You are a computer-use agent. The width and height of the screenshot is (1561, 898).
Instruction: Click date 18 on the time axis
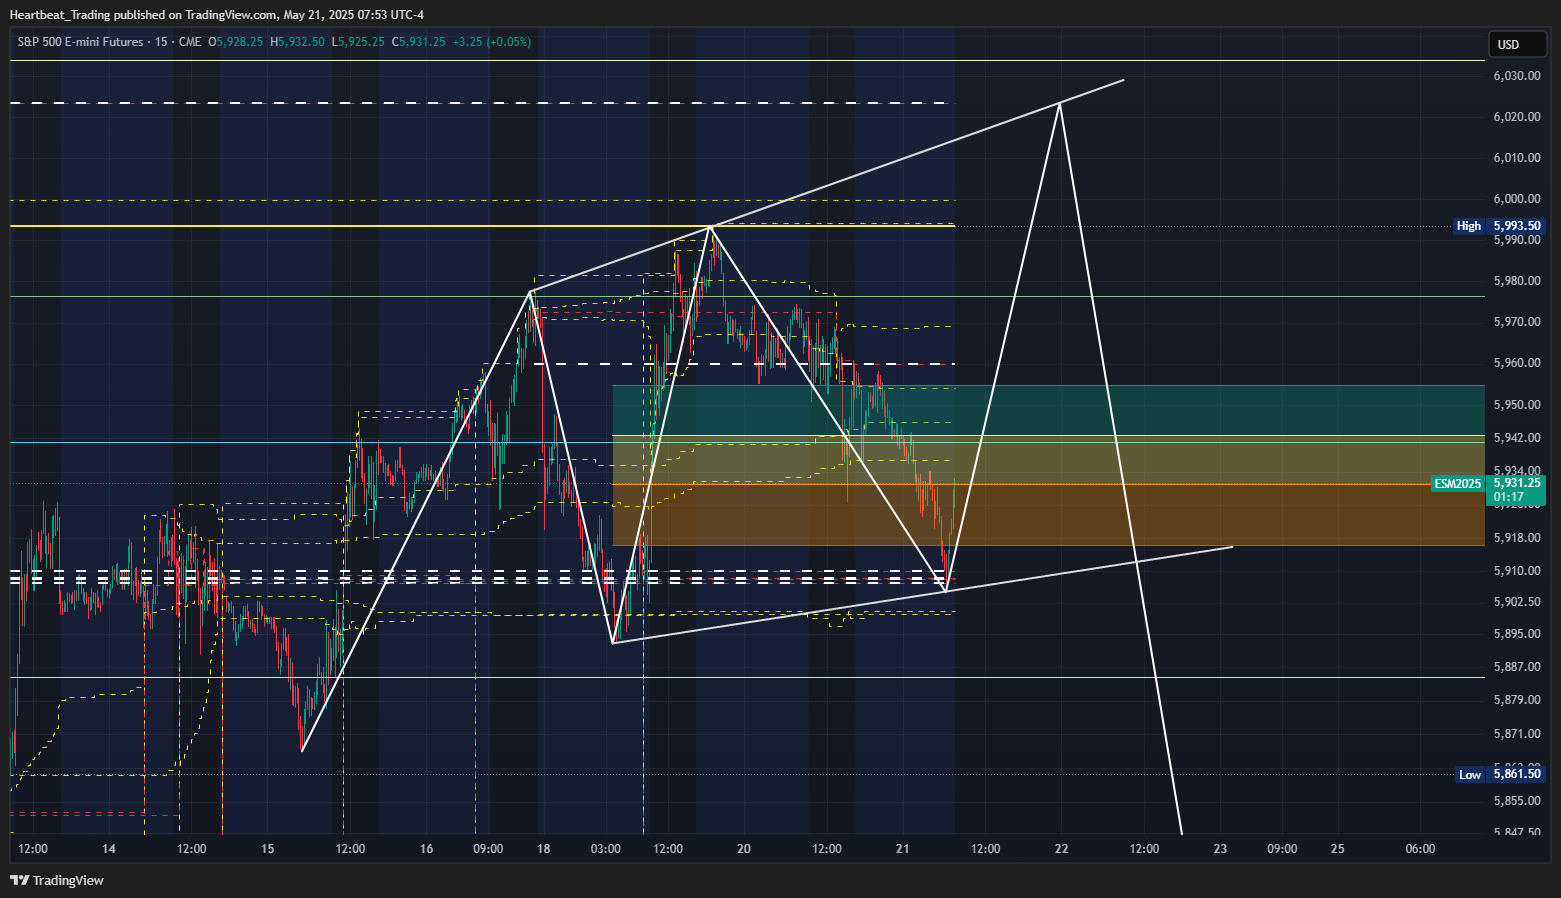(544, 849)
